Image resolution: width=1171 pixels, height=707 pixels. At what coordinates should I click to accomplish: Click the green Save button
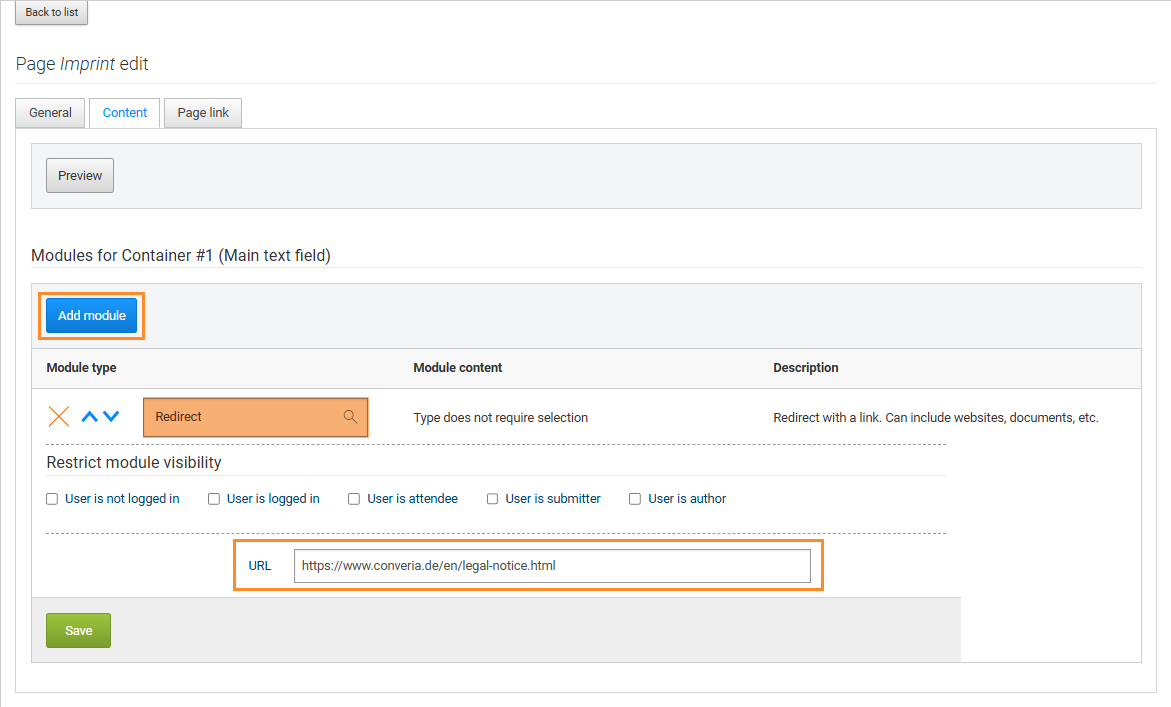click(x=78, y=630)
